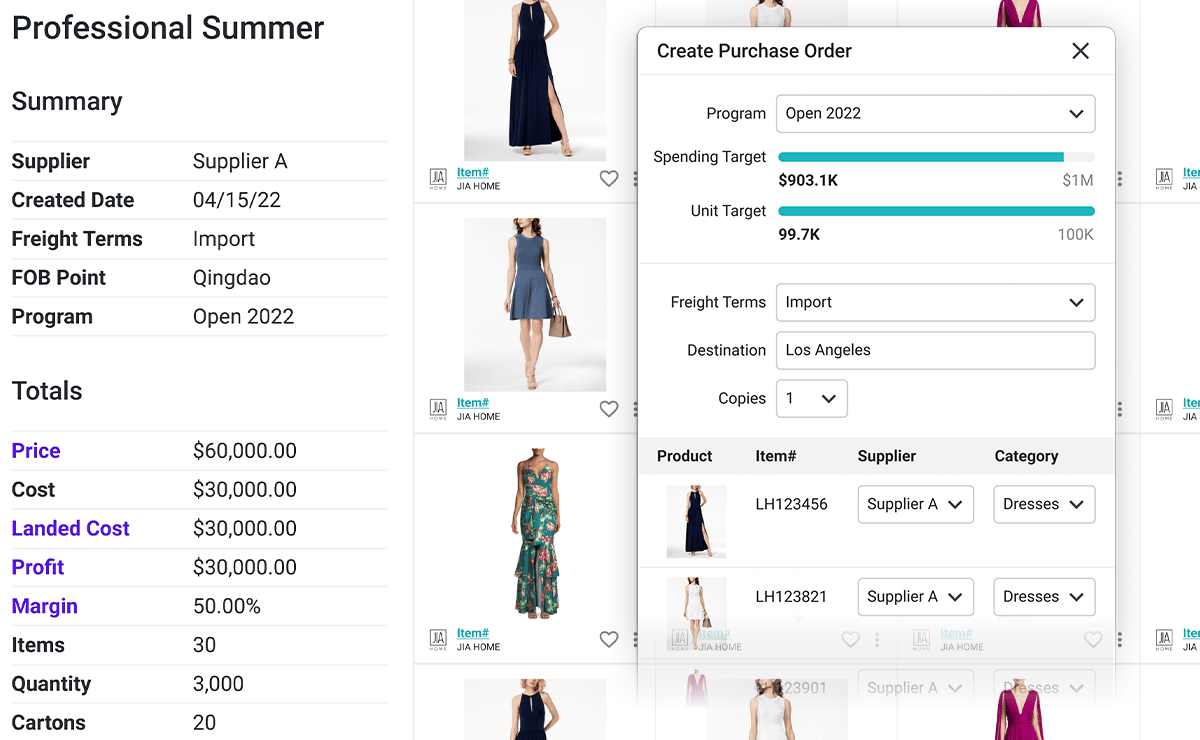Expand the Supplier A dropdown for item LH123456
Screen dimensions: 1200x740
coord(915,504)
